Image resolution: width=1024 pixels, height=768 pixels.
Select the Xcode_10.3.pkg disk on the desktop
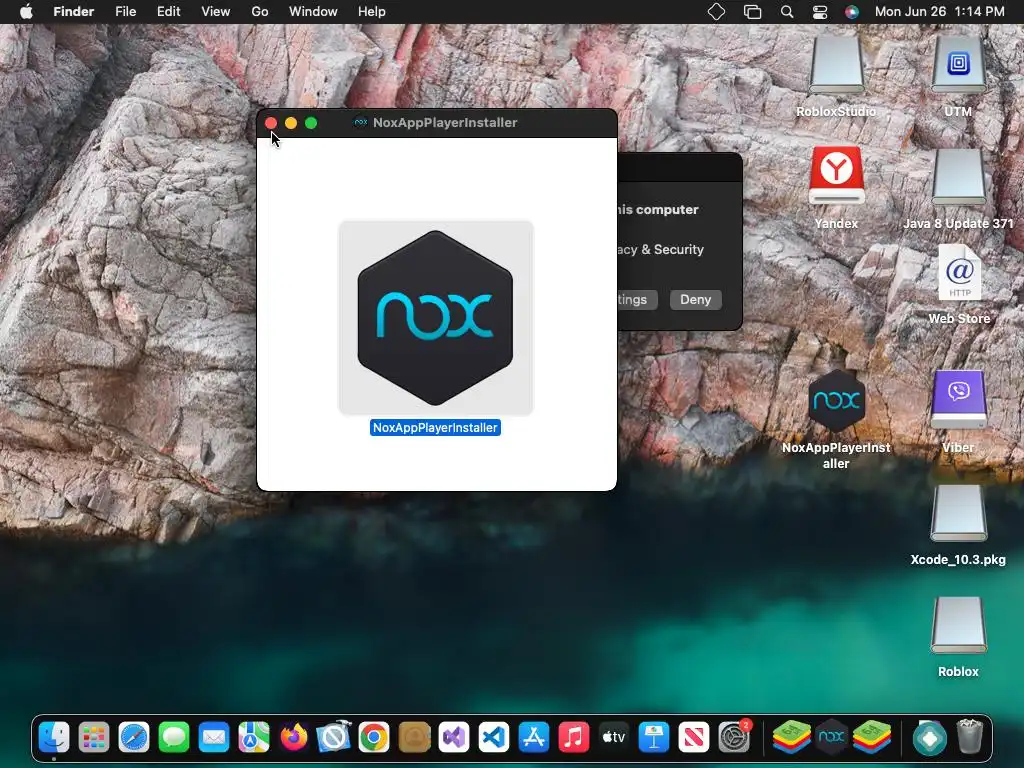coord(958,513)
